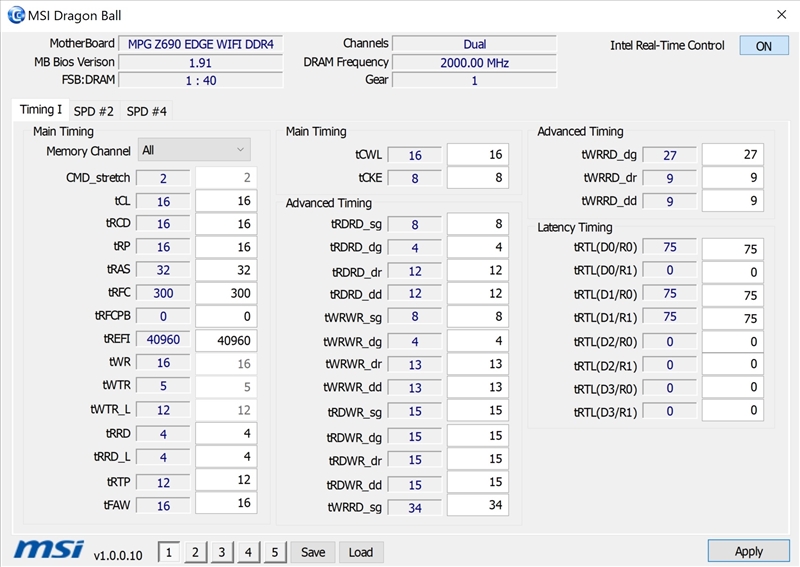Click the tWRRD_dg input field
The image size is (800, 567).
[x=732, y=155]
